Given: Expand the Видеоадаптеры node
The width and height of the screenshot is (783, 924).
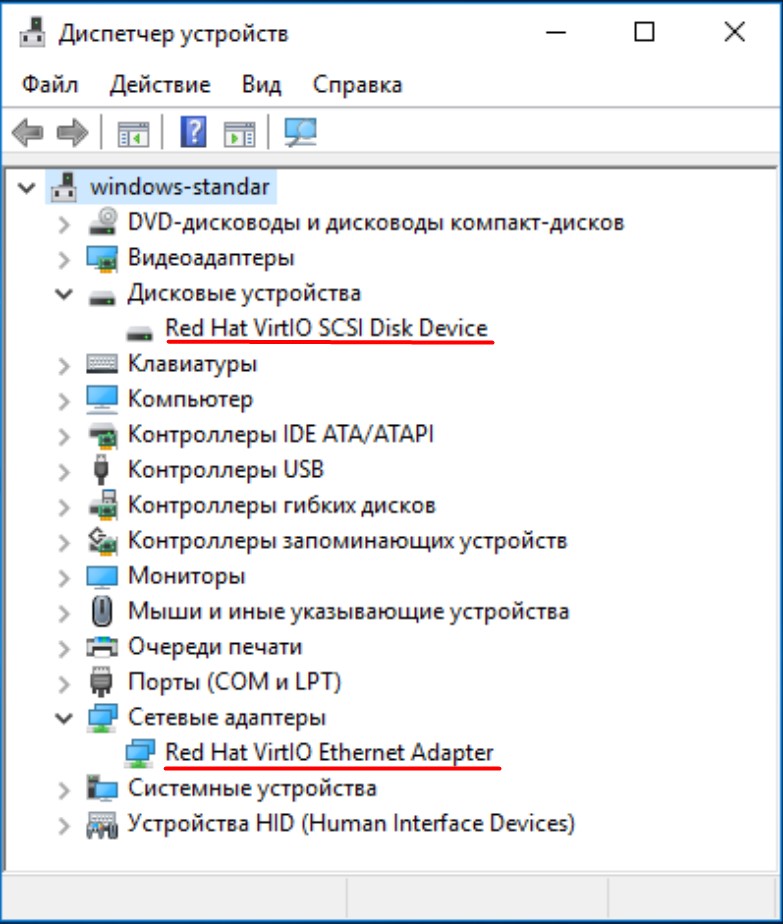Looking at the screenshot, I should point(64,259).
